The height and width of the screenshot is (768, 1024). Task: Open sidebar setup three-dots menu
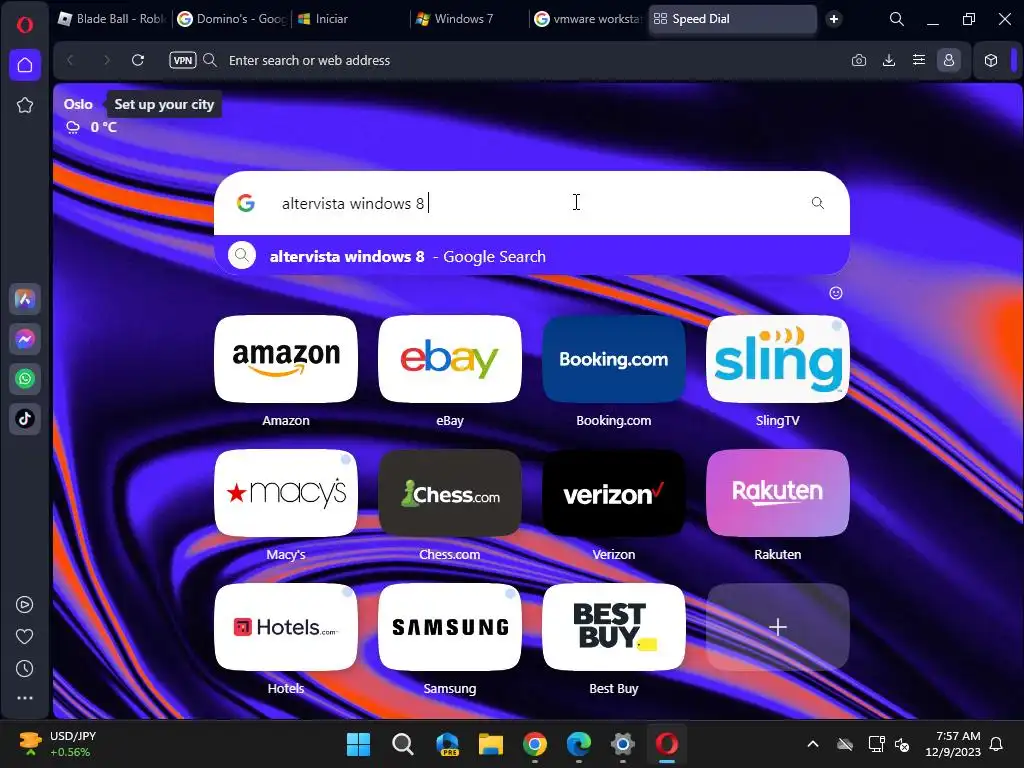25,698
